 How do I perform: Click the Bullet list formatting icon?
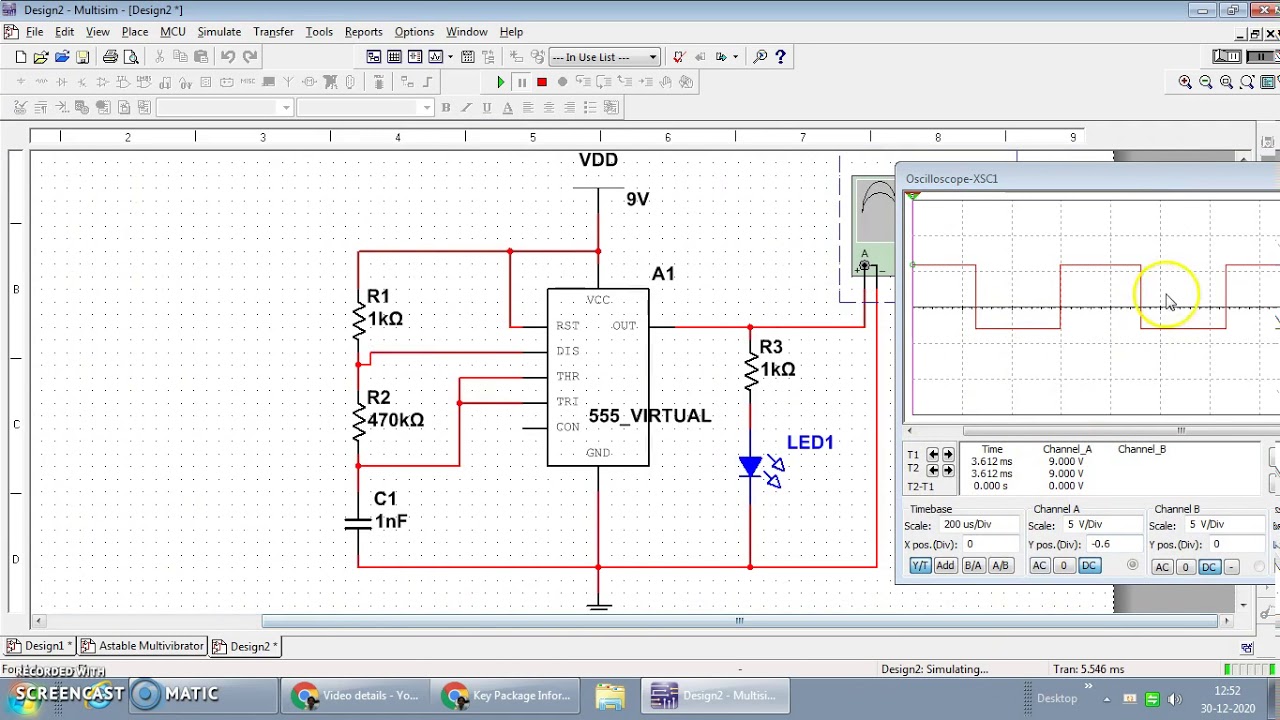pyautogui.click(x=590, y=107)
